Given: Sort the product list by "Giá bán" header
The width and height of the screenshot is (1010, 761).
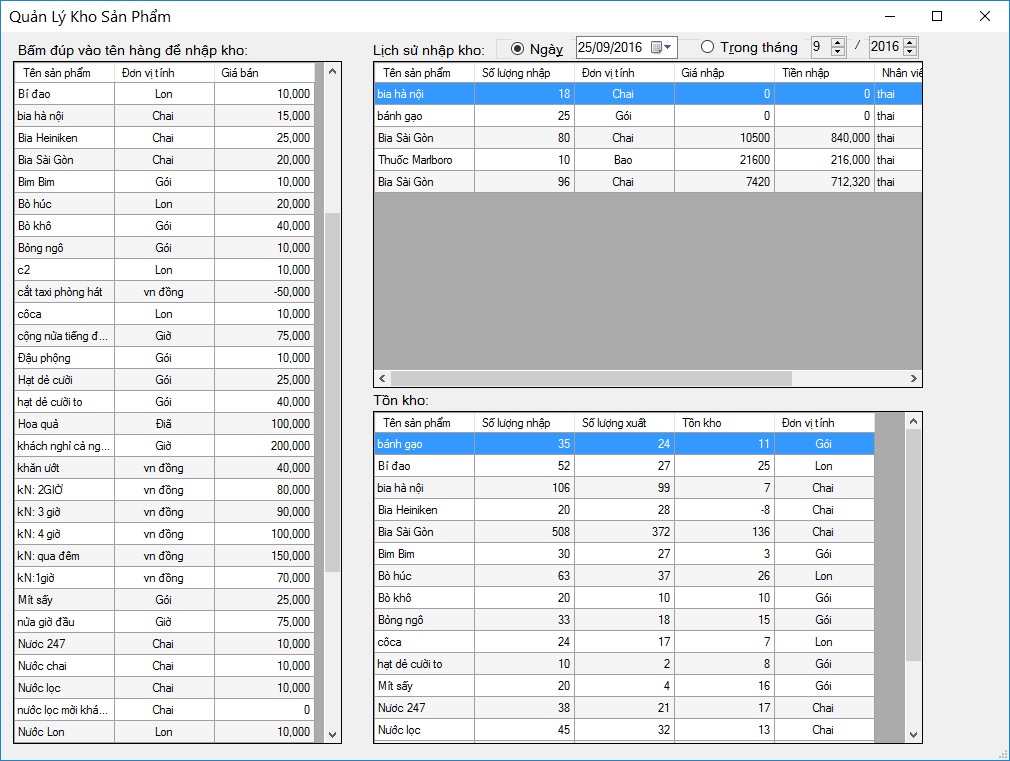Looking at the screenshot, I should point(264,73).
